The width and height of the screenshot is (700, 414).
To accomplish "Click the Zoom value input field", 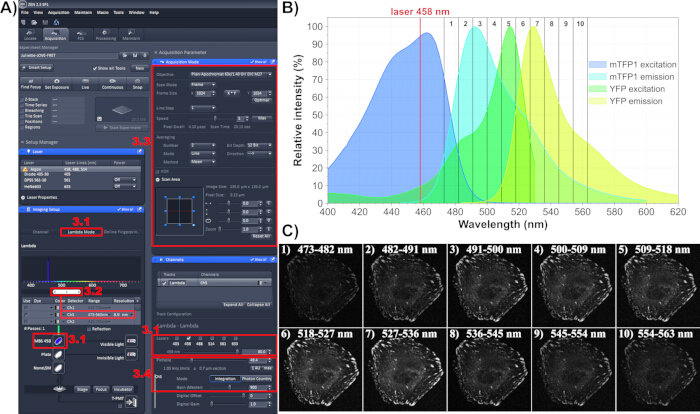I will click(x=249, y=229).
